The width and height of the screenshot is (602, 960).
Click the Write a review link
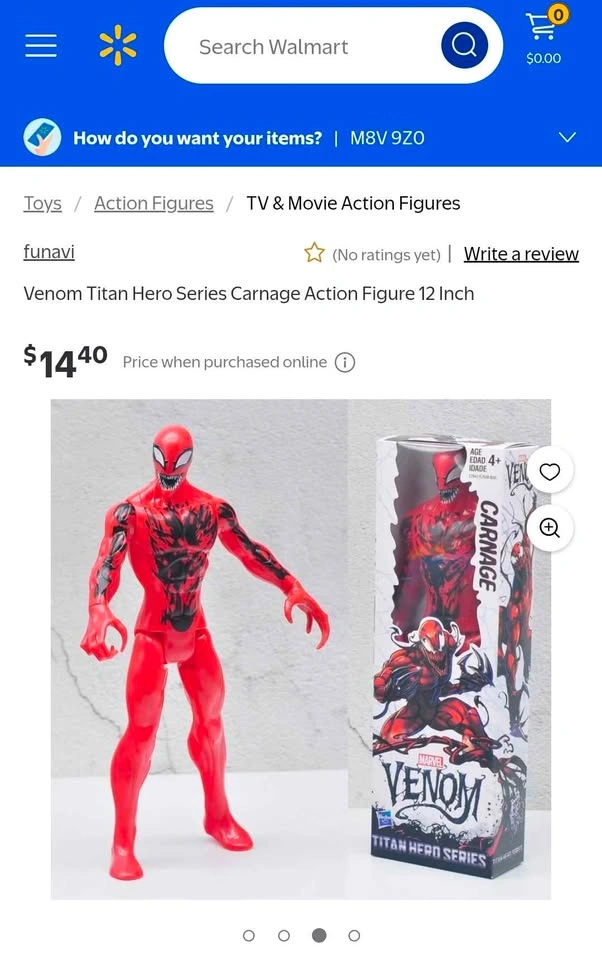click(521, 253)
